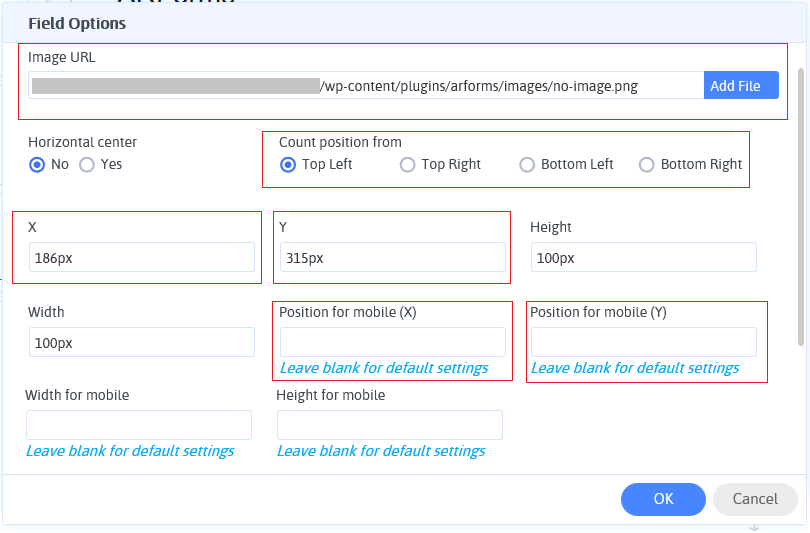Focus the Height input field
This screenshot has height=533, width=810.
click(642, 257)
